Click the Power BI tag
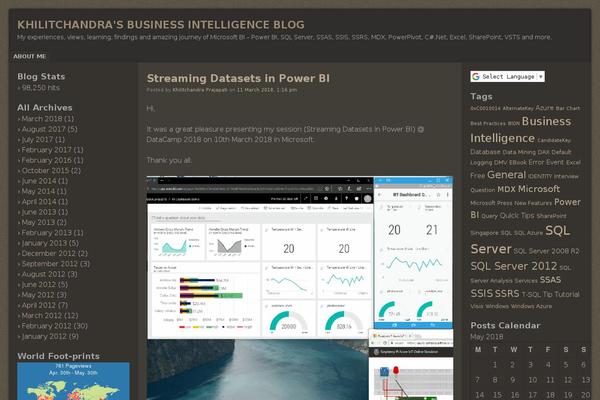The height and width of the screenshot is (400, 600). point(525,208)
